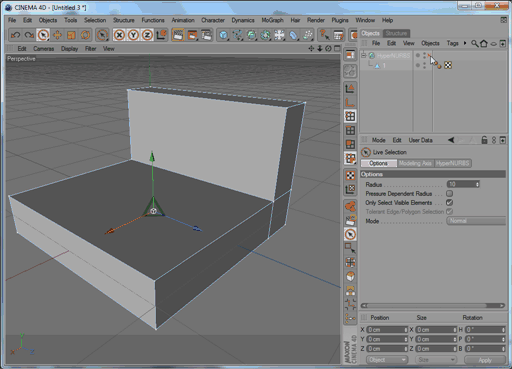
Task: Click the Render View clapperboard icon
Action: 178,35
